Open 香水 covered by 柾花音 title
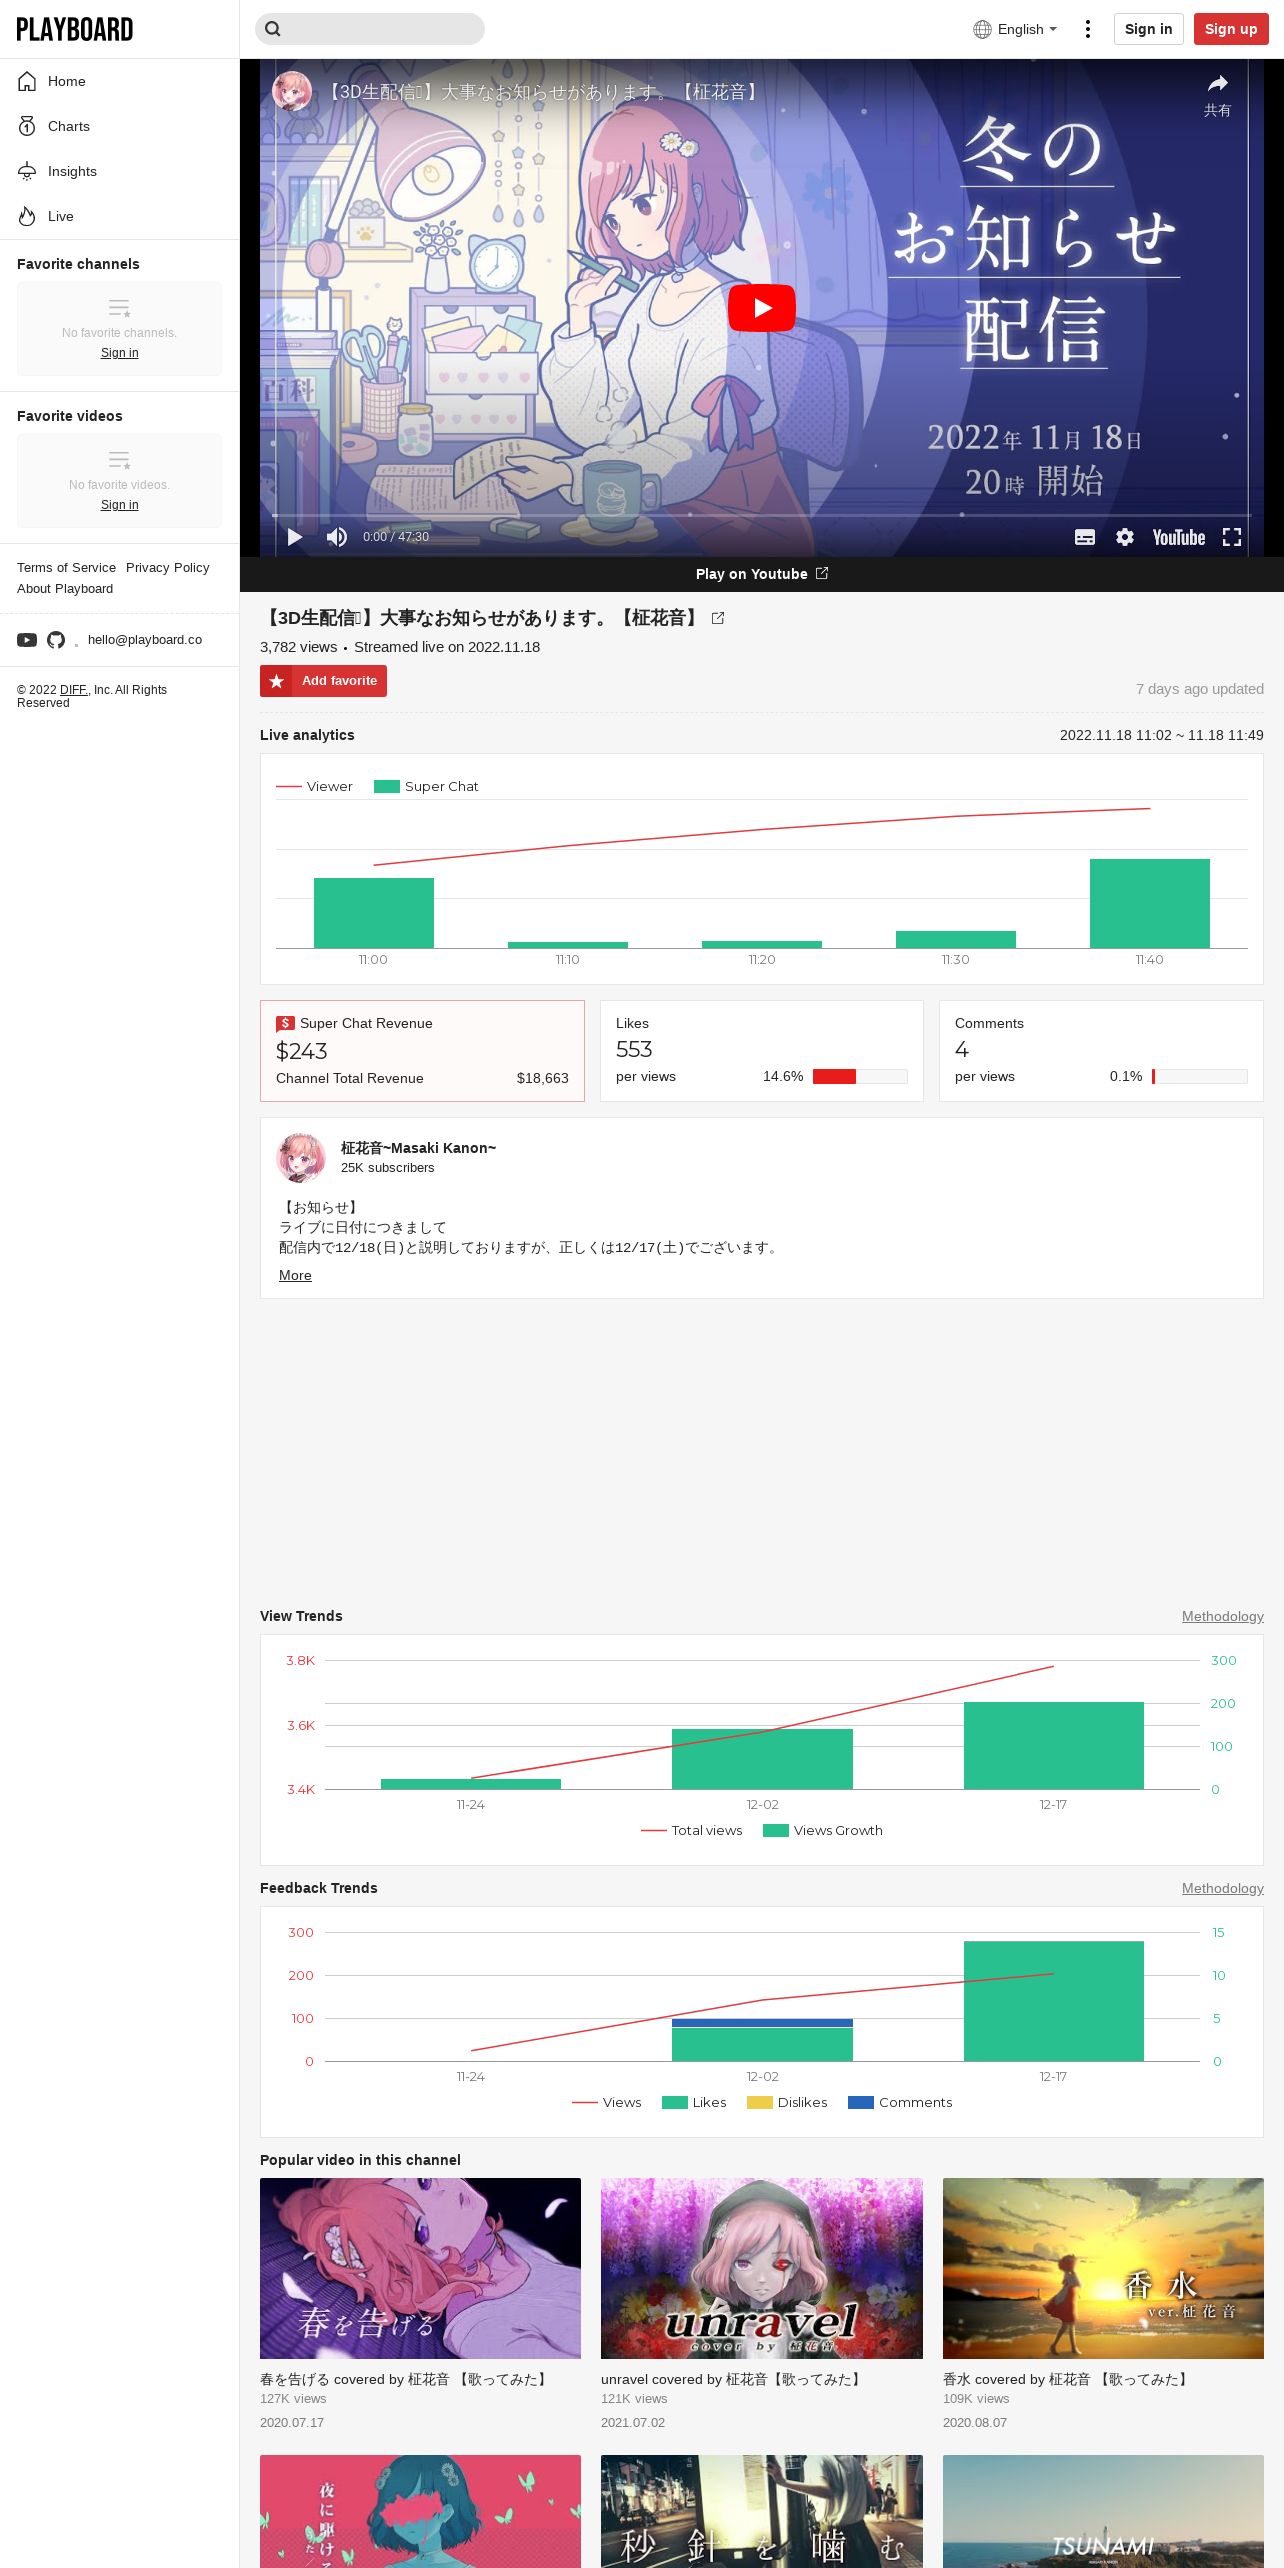Screen dimensions: 1284x2568 1068,2379
